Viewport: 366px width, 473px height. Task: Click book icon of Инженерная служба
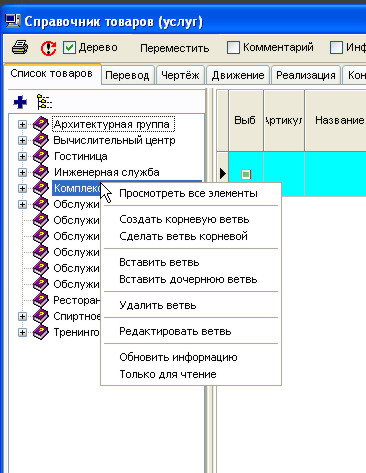pyautogui.click(x=41, y=172)
